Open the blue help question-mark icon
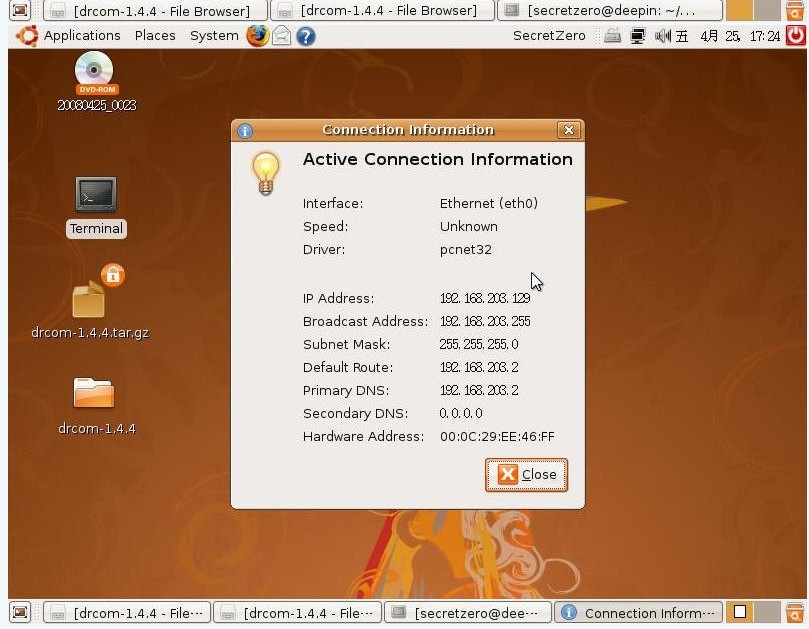This screenshot has width=809, height=629. [x=306, y=36]
